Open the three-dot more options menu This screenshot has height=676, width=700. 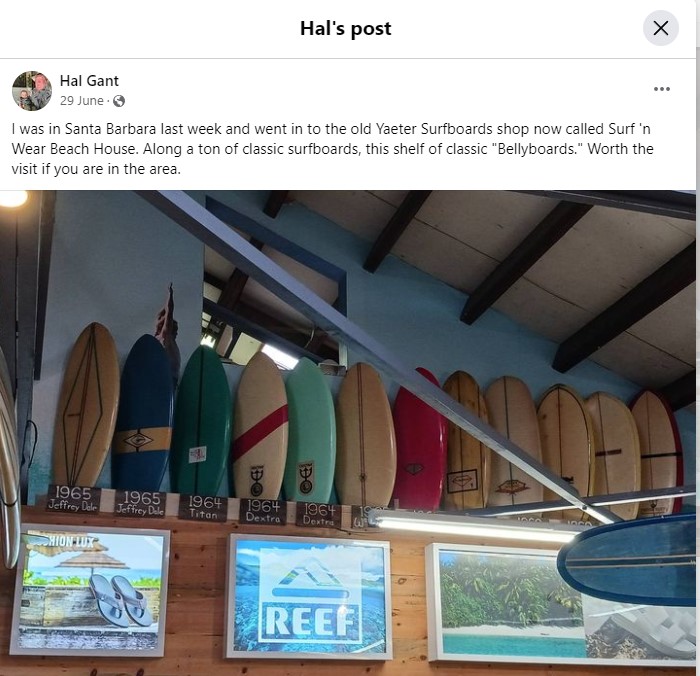662,89
